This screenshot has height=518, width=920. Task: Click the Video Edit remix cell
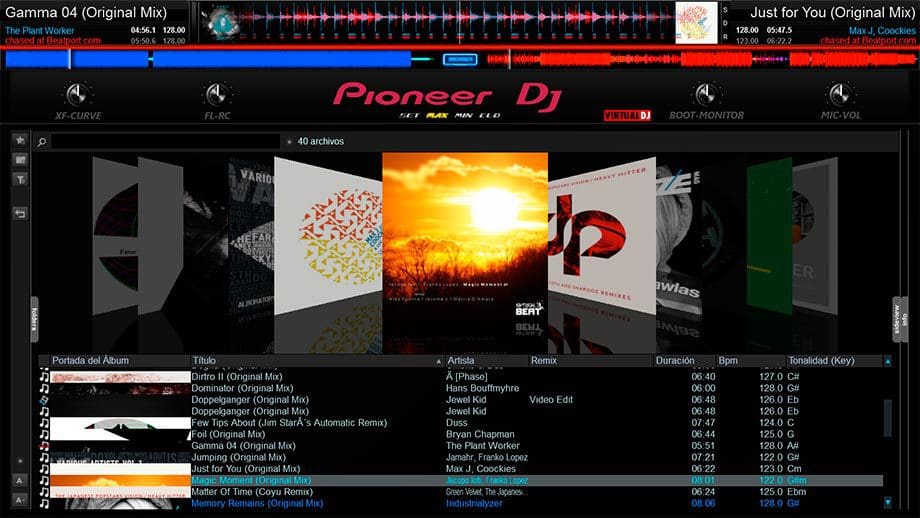click(x=551, y=400)
